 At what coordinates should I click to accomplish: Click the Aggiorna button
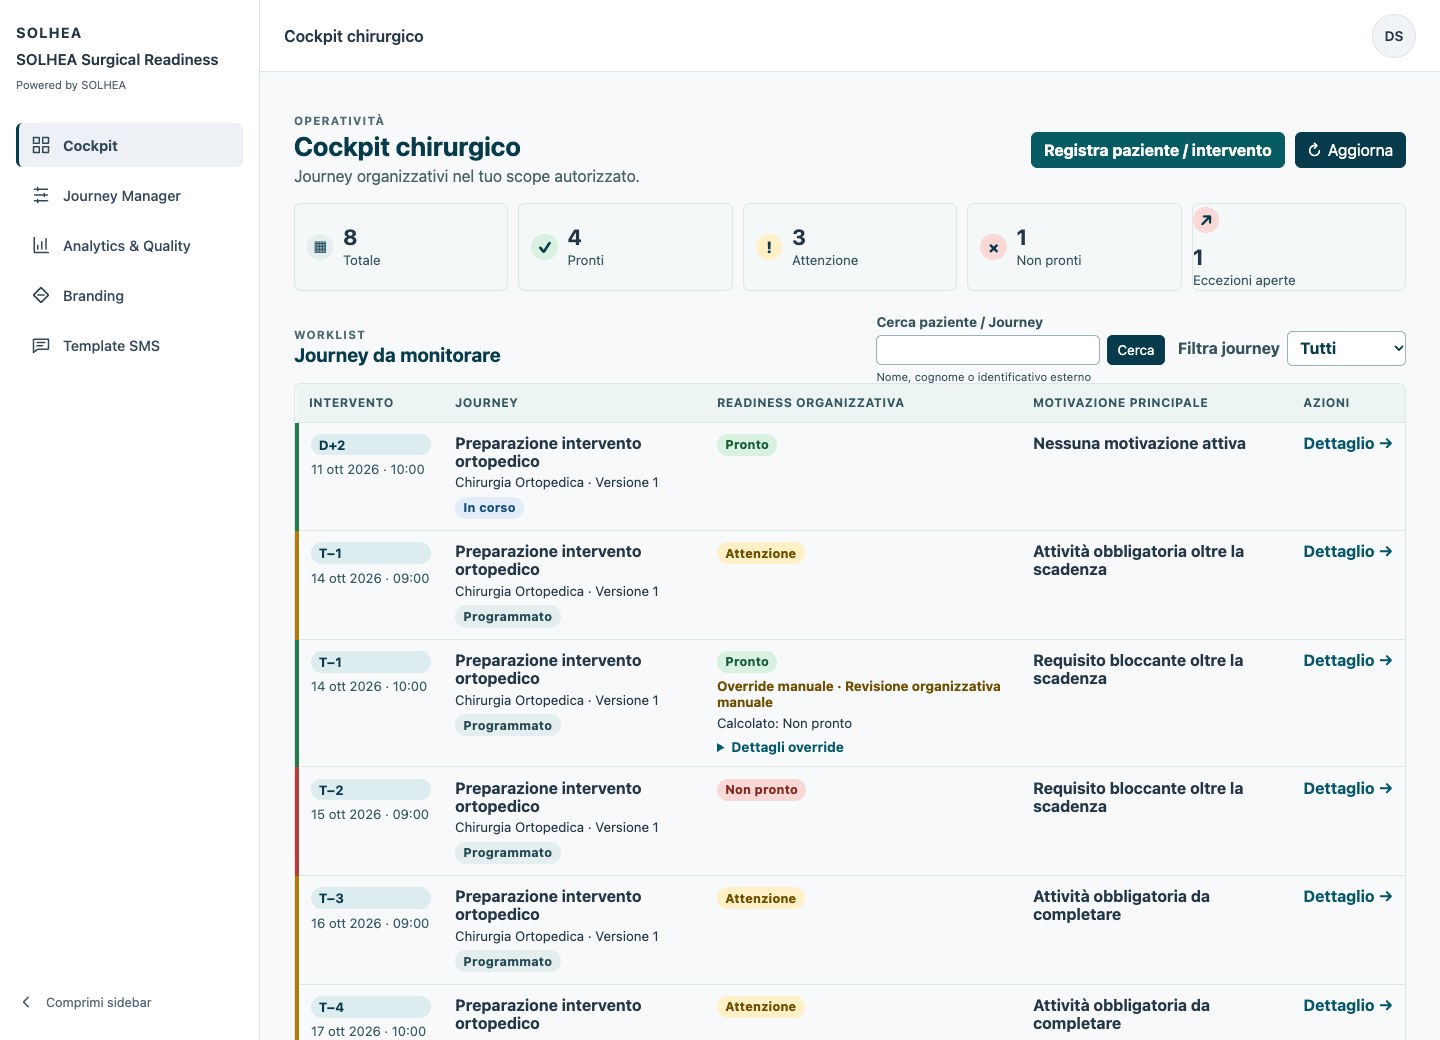click(1350, 150)
